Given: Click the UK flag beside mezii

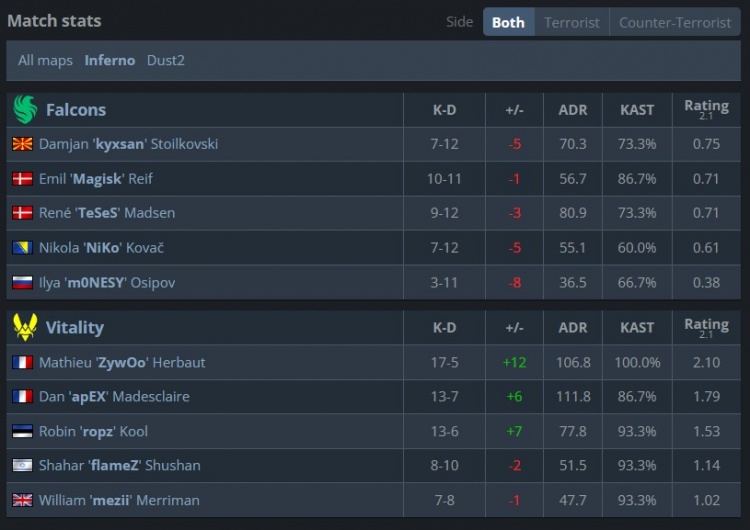Looking at the screenshot, I should click(22, 500).
